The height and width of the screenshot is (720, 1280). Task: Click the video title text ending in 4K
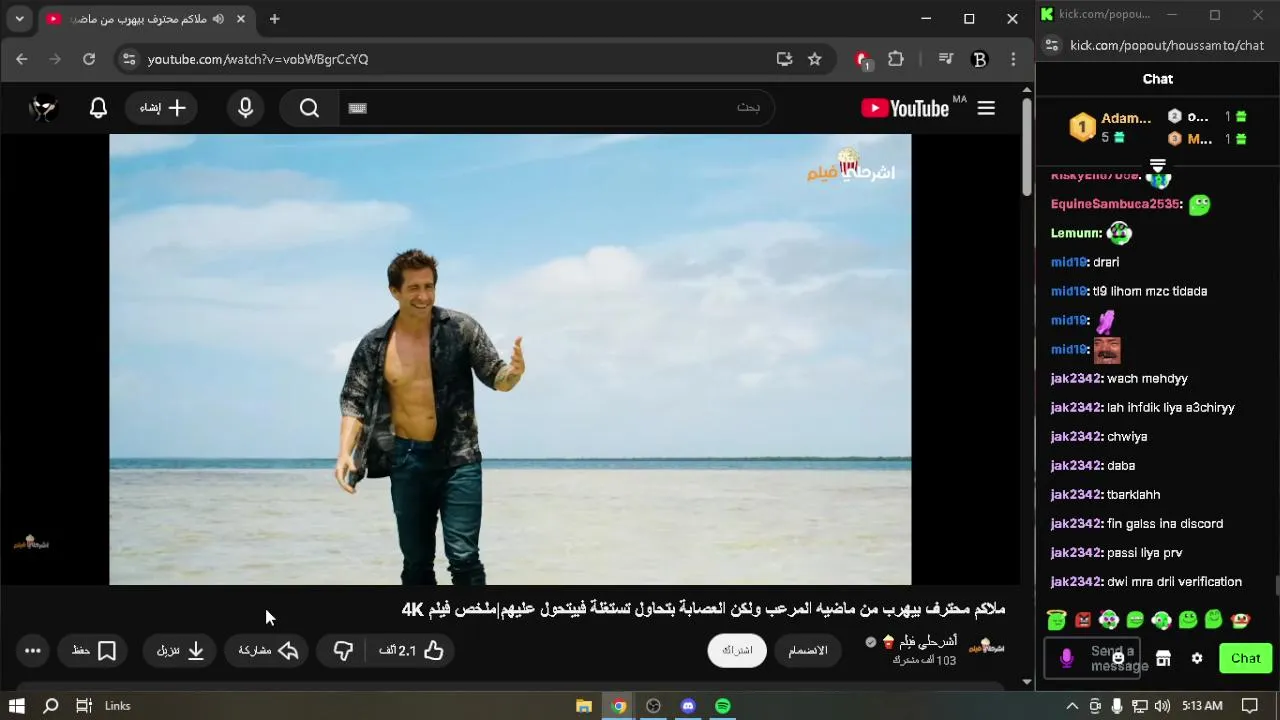(703, 609)
